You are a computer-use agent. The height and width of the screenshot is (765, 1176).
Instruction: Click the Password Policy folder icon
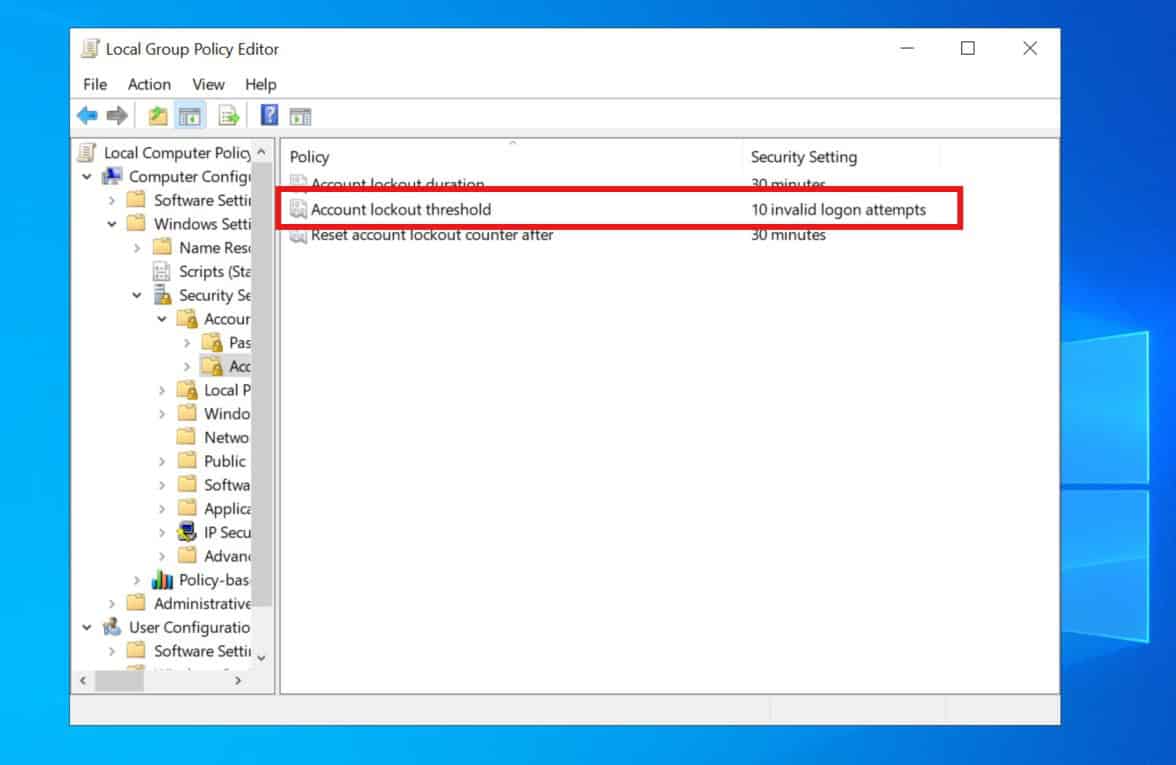212,343
